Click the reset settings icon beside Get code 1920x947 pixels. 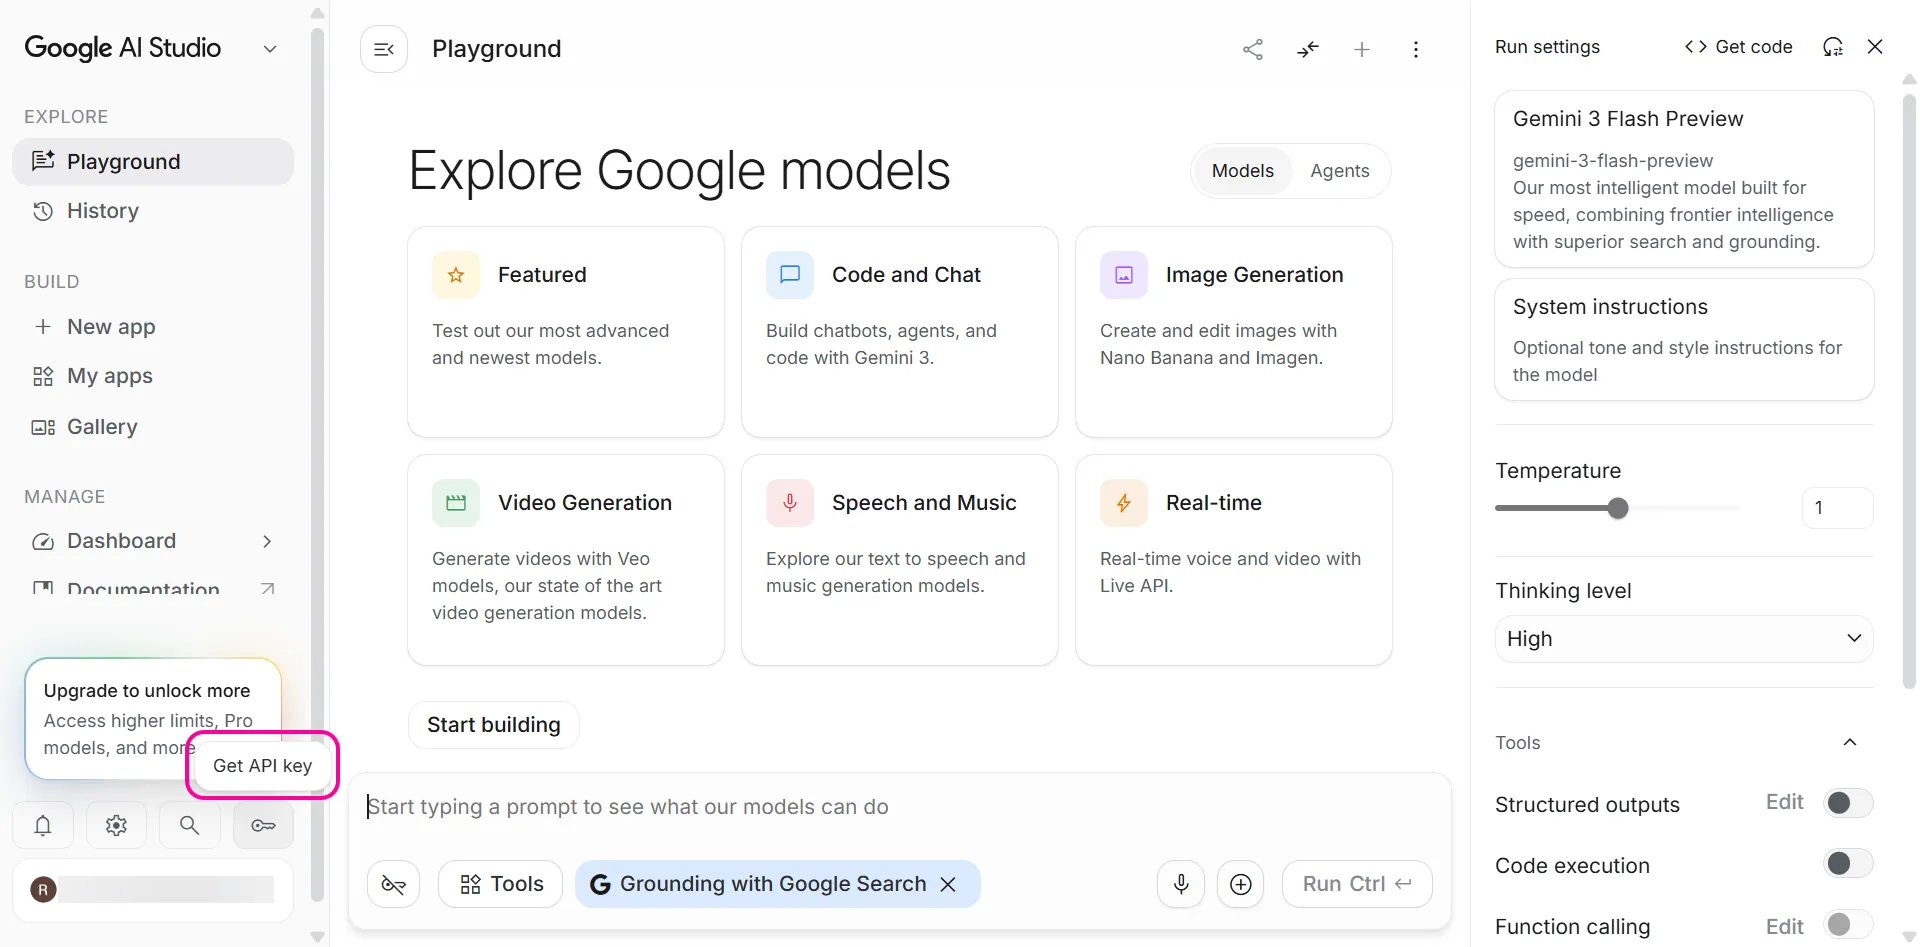point(1833,47)
